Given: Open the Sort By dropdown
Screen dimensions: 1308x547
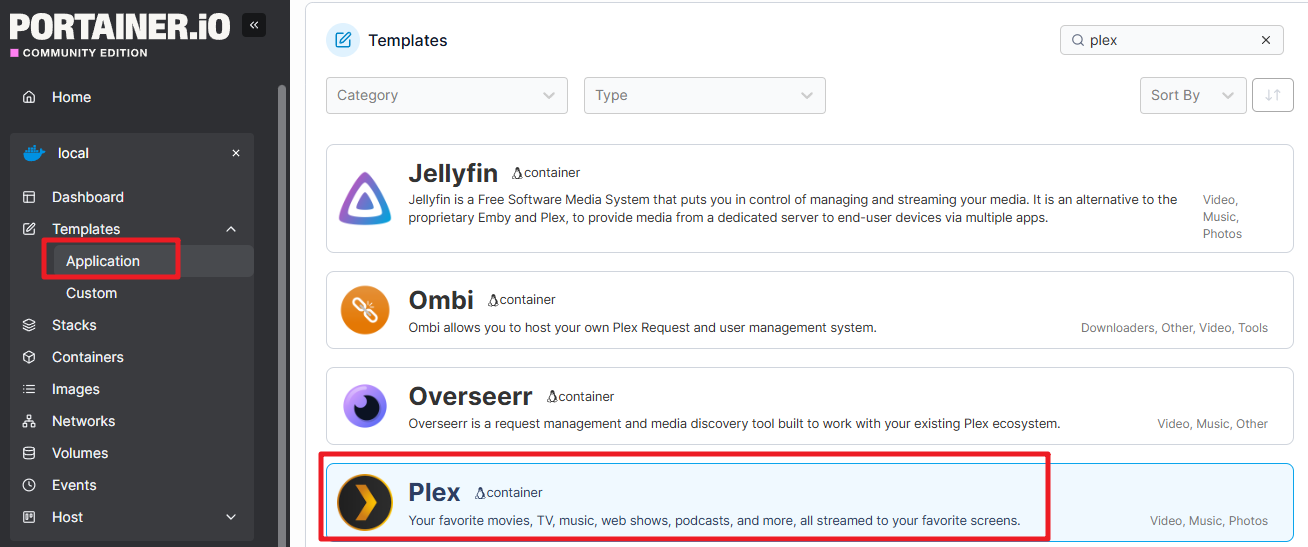Looking at the screenshot, I should click(x=1193, y=95).
